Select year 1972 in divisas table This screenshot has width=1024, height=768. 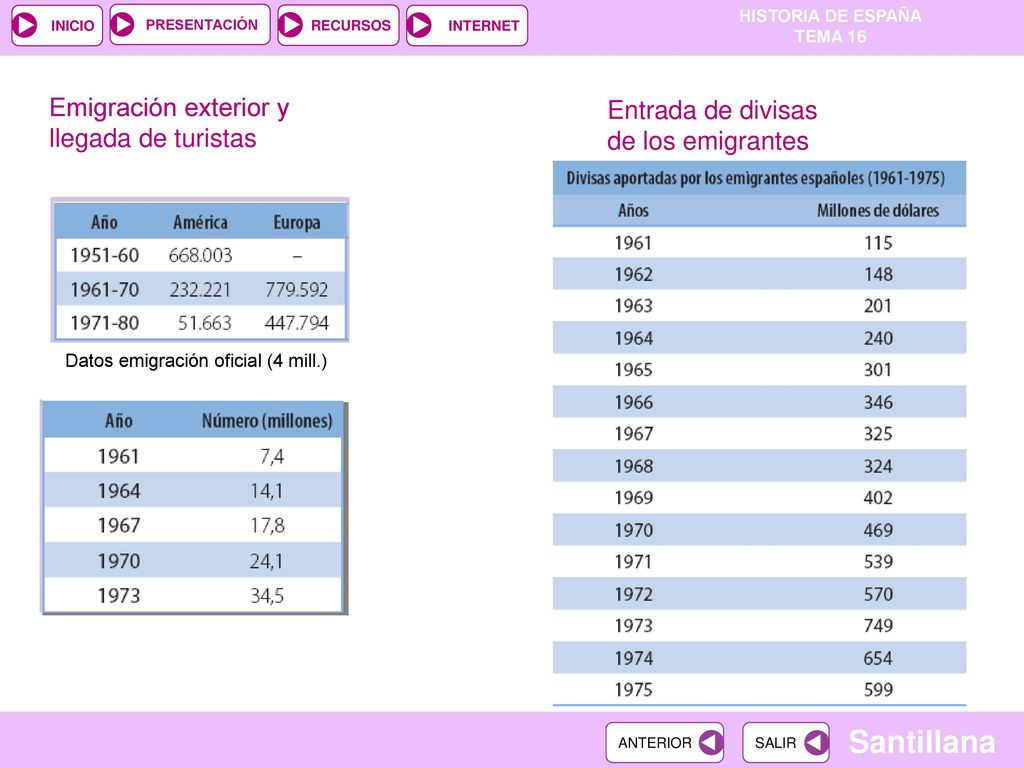pyautogui.click(x=633, y=594)
